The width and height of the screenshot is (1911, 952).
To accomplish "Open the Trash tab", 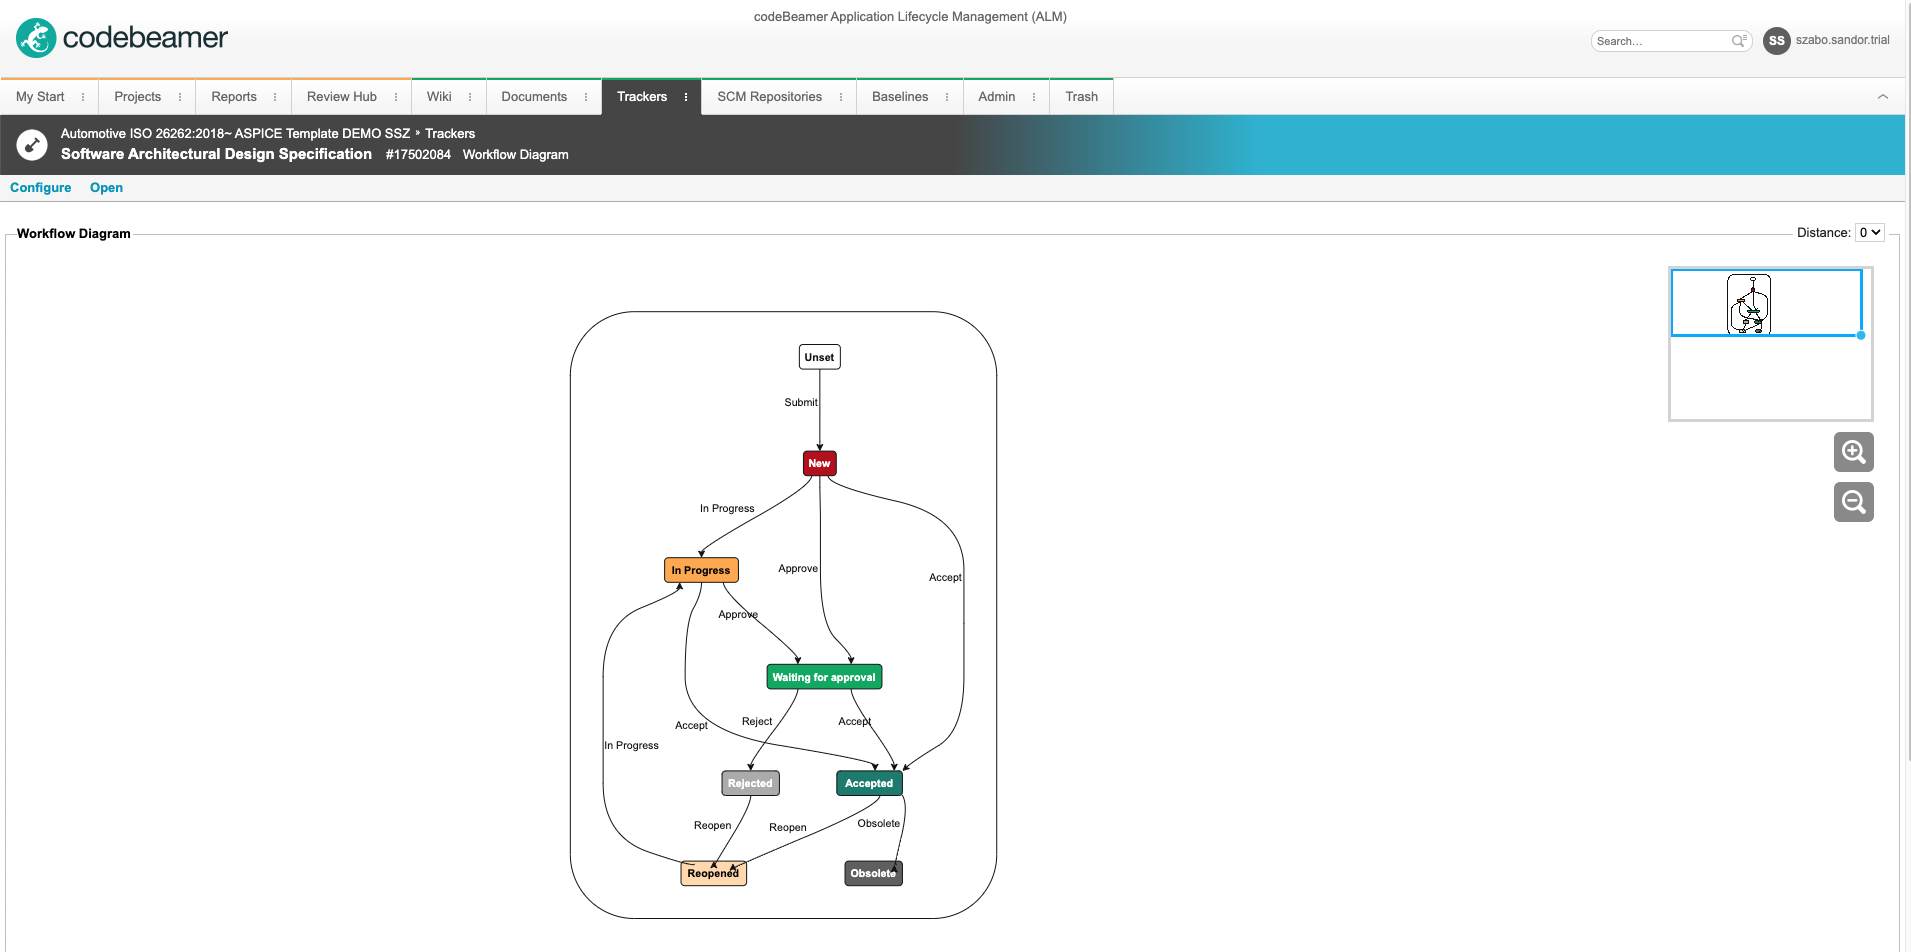I will point(1081,97).
